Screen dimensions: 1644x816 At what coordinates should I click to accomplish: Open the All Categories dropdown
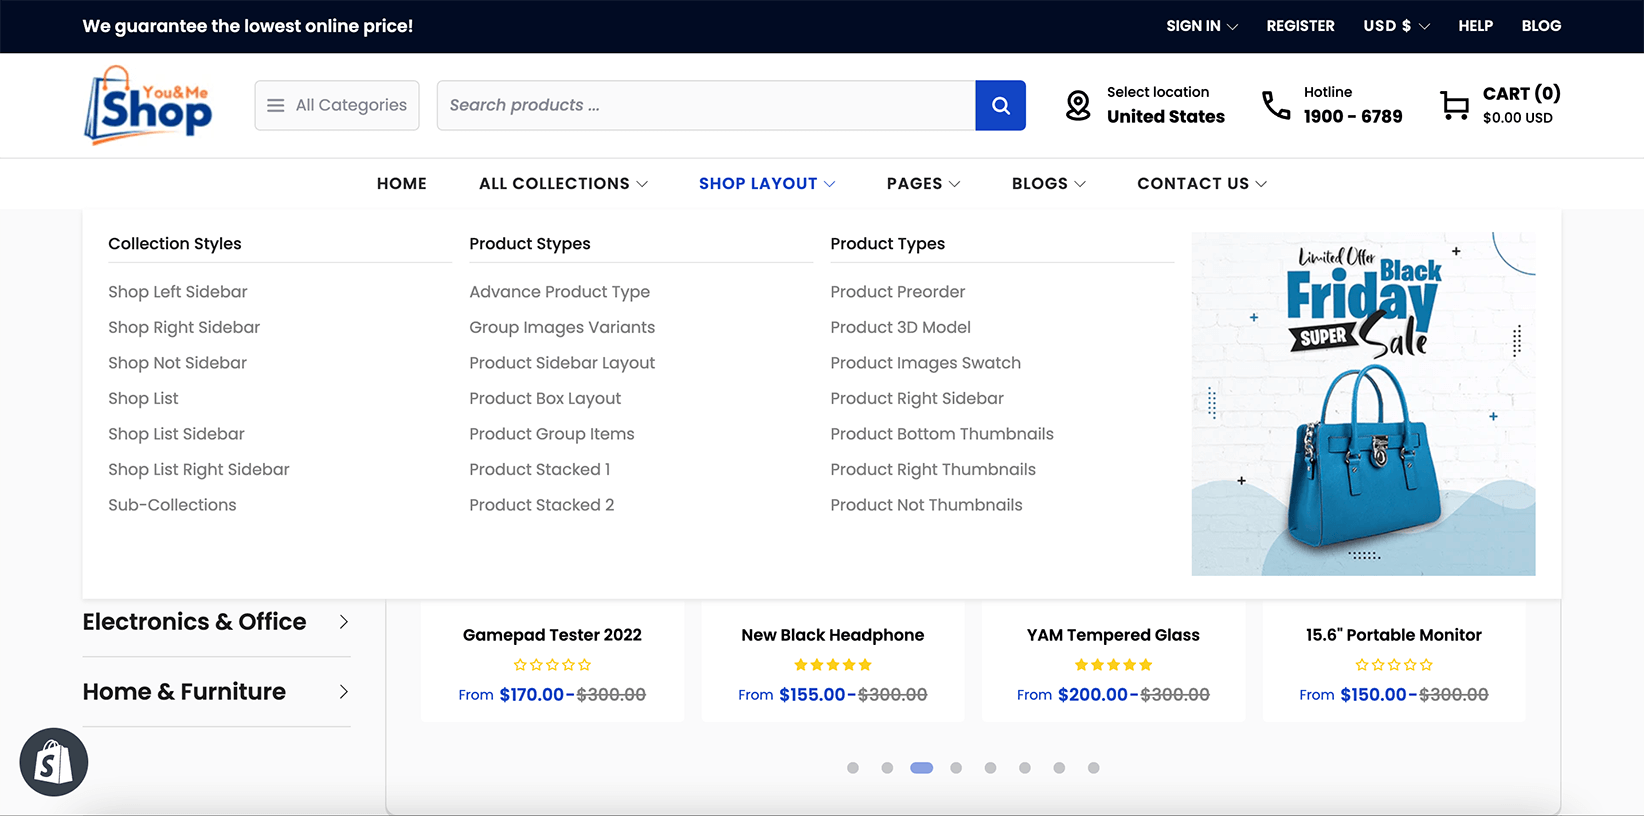(337, 105)
